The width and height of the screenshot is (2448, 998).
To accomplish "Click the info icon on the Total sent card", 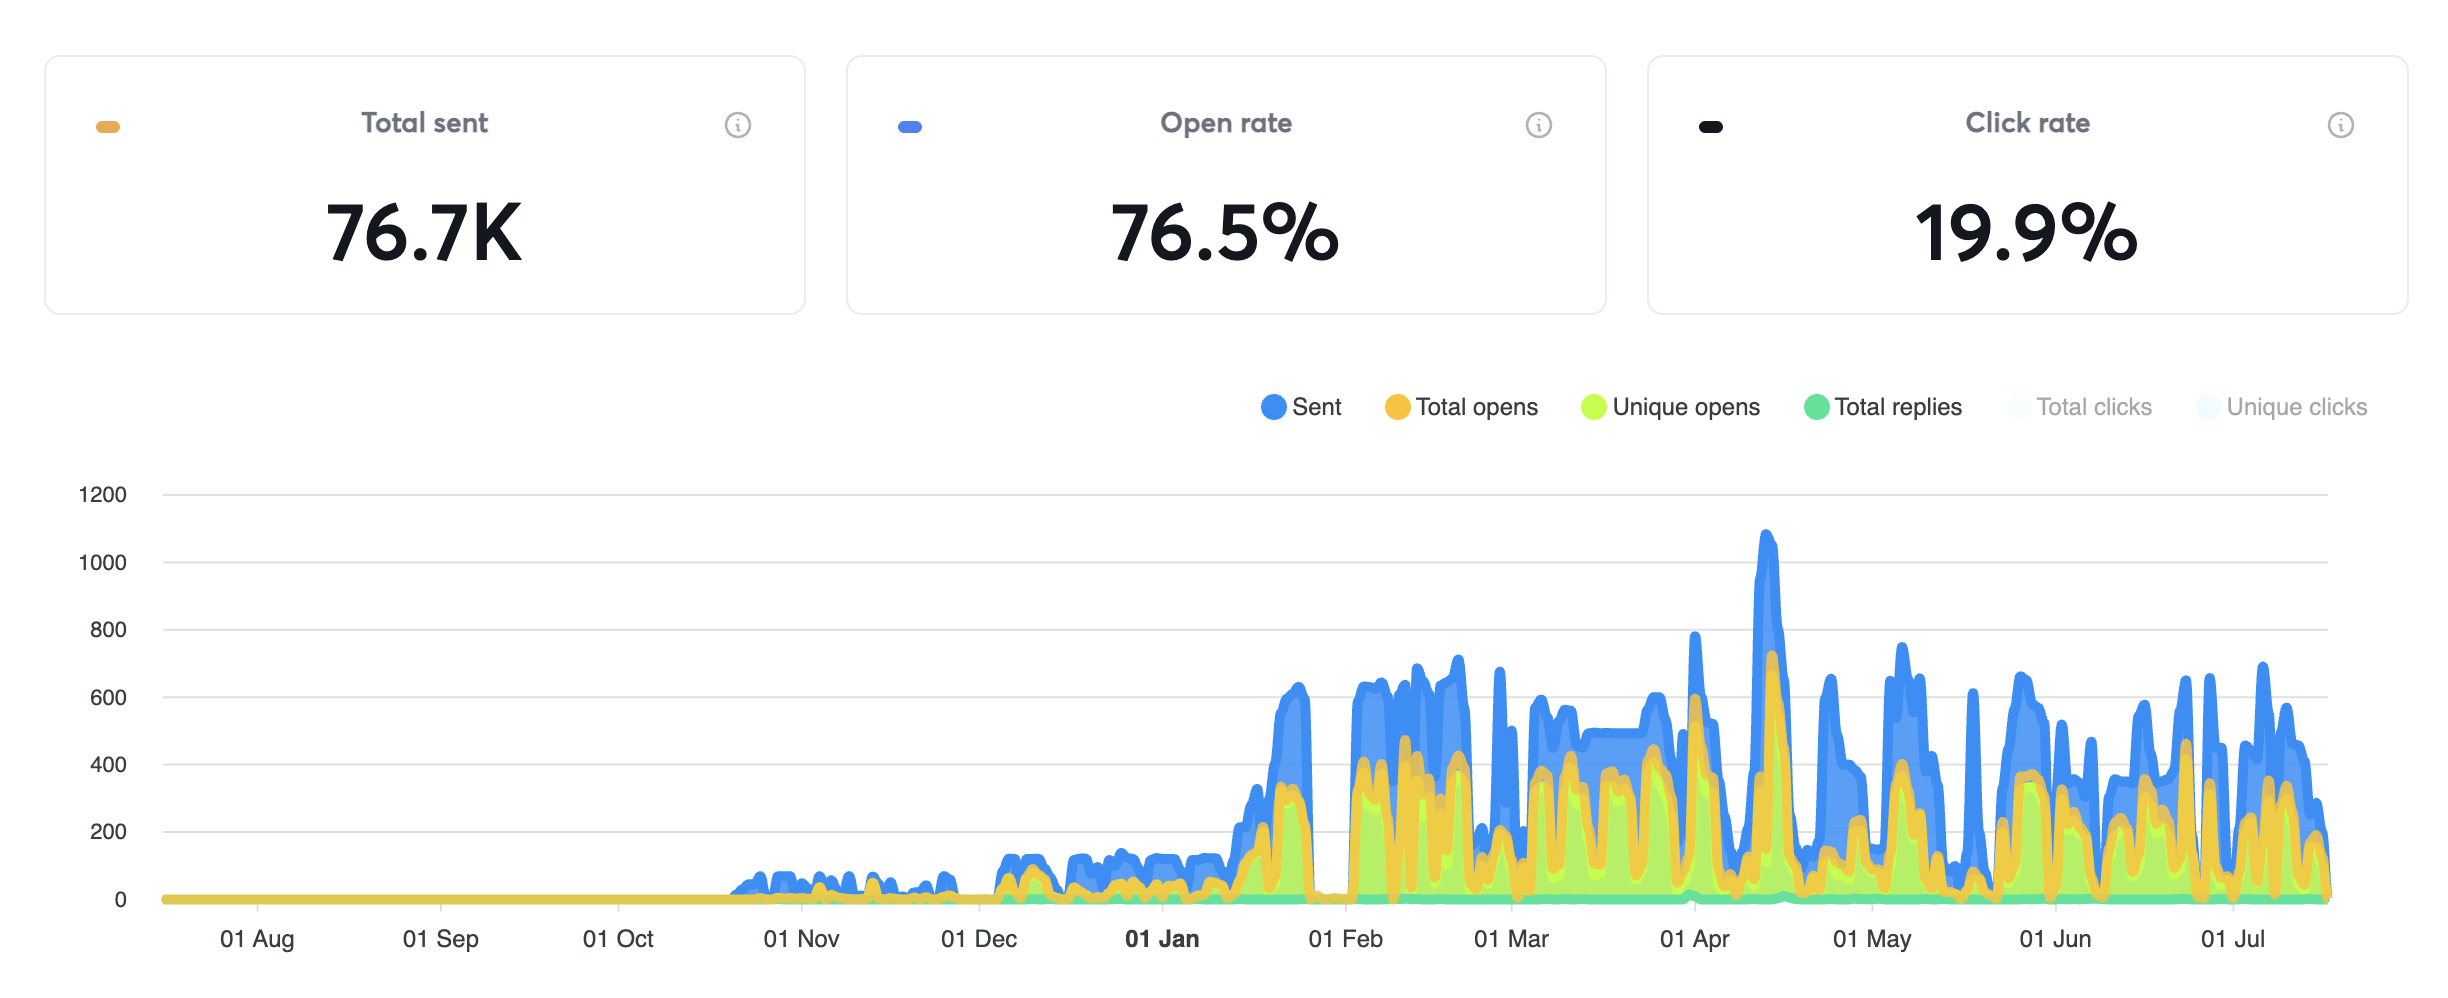I will click(x=738, y=125).
